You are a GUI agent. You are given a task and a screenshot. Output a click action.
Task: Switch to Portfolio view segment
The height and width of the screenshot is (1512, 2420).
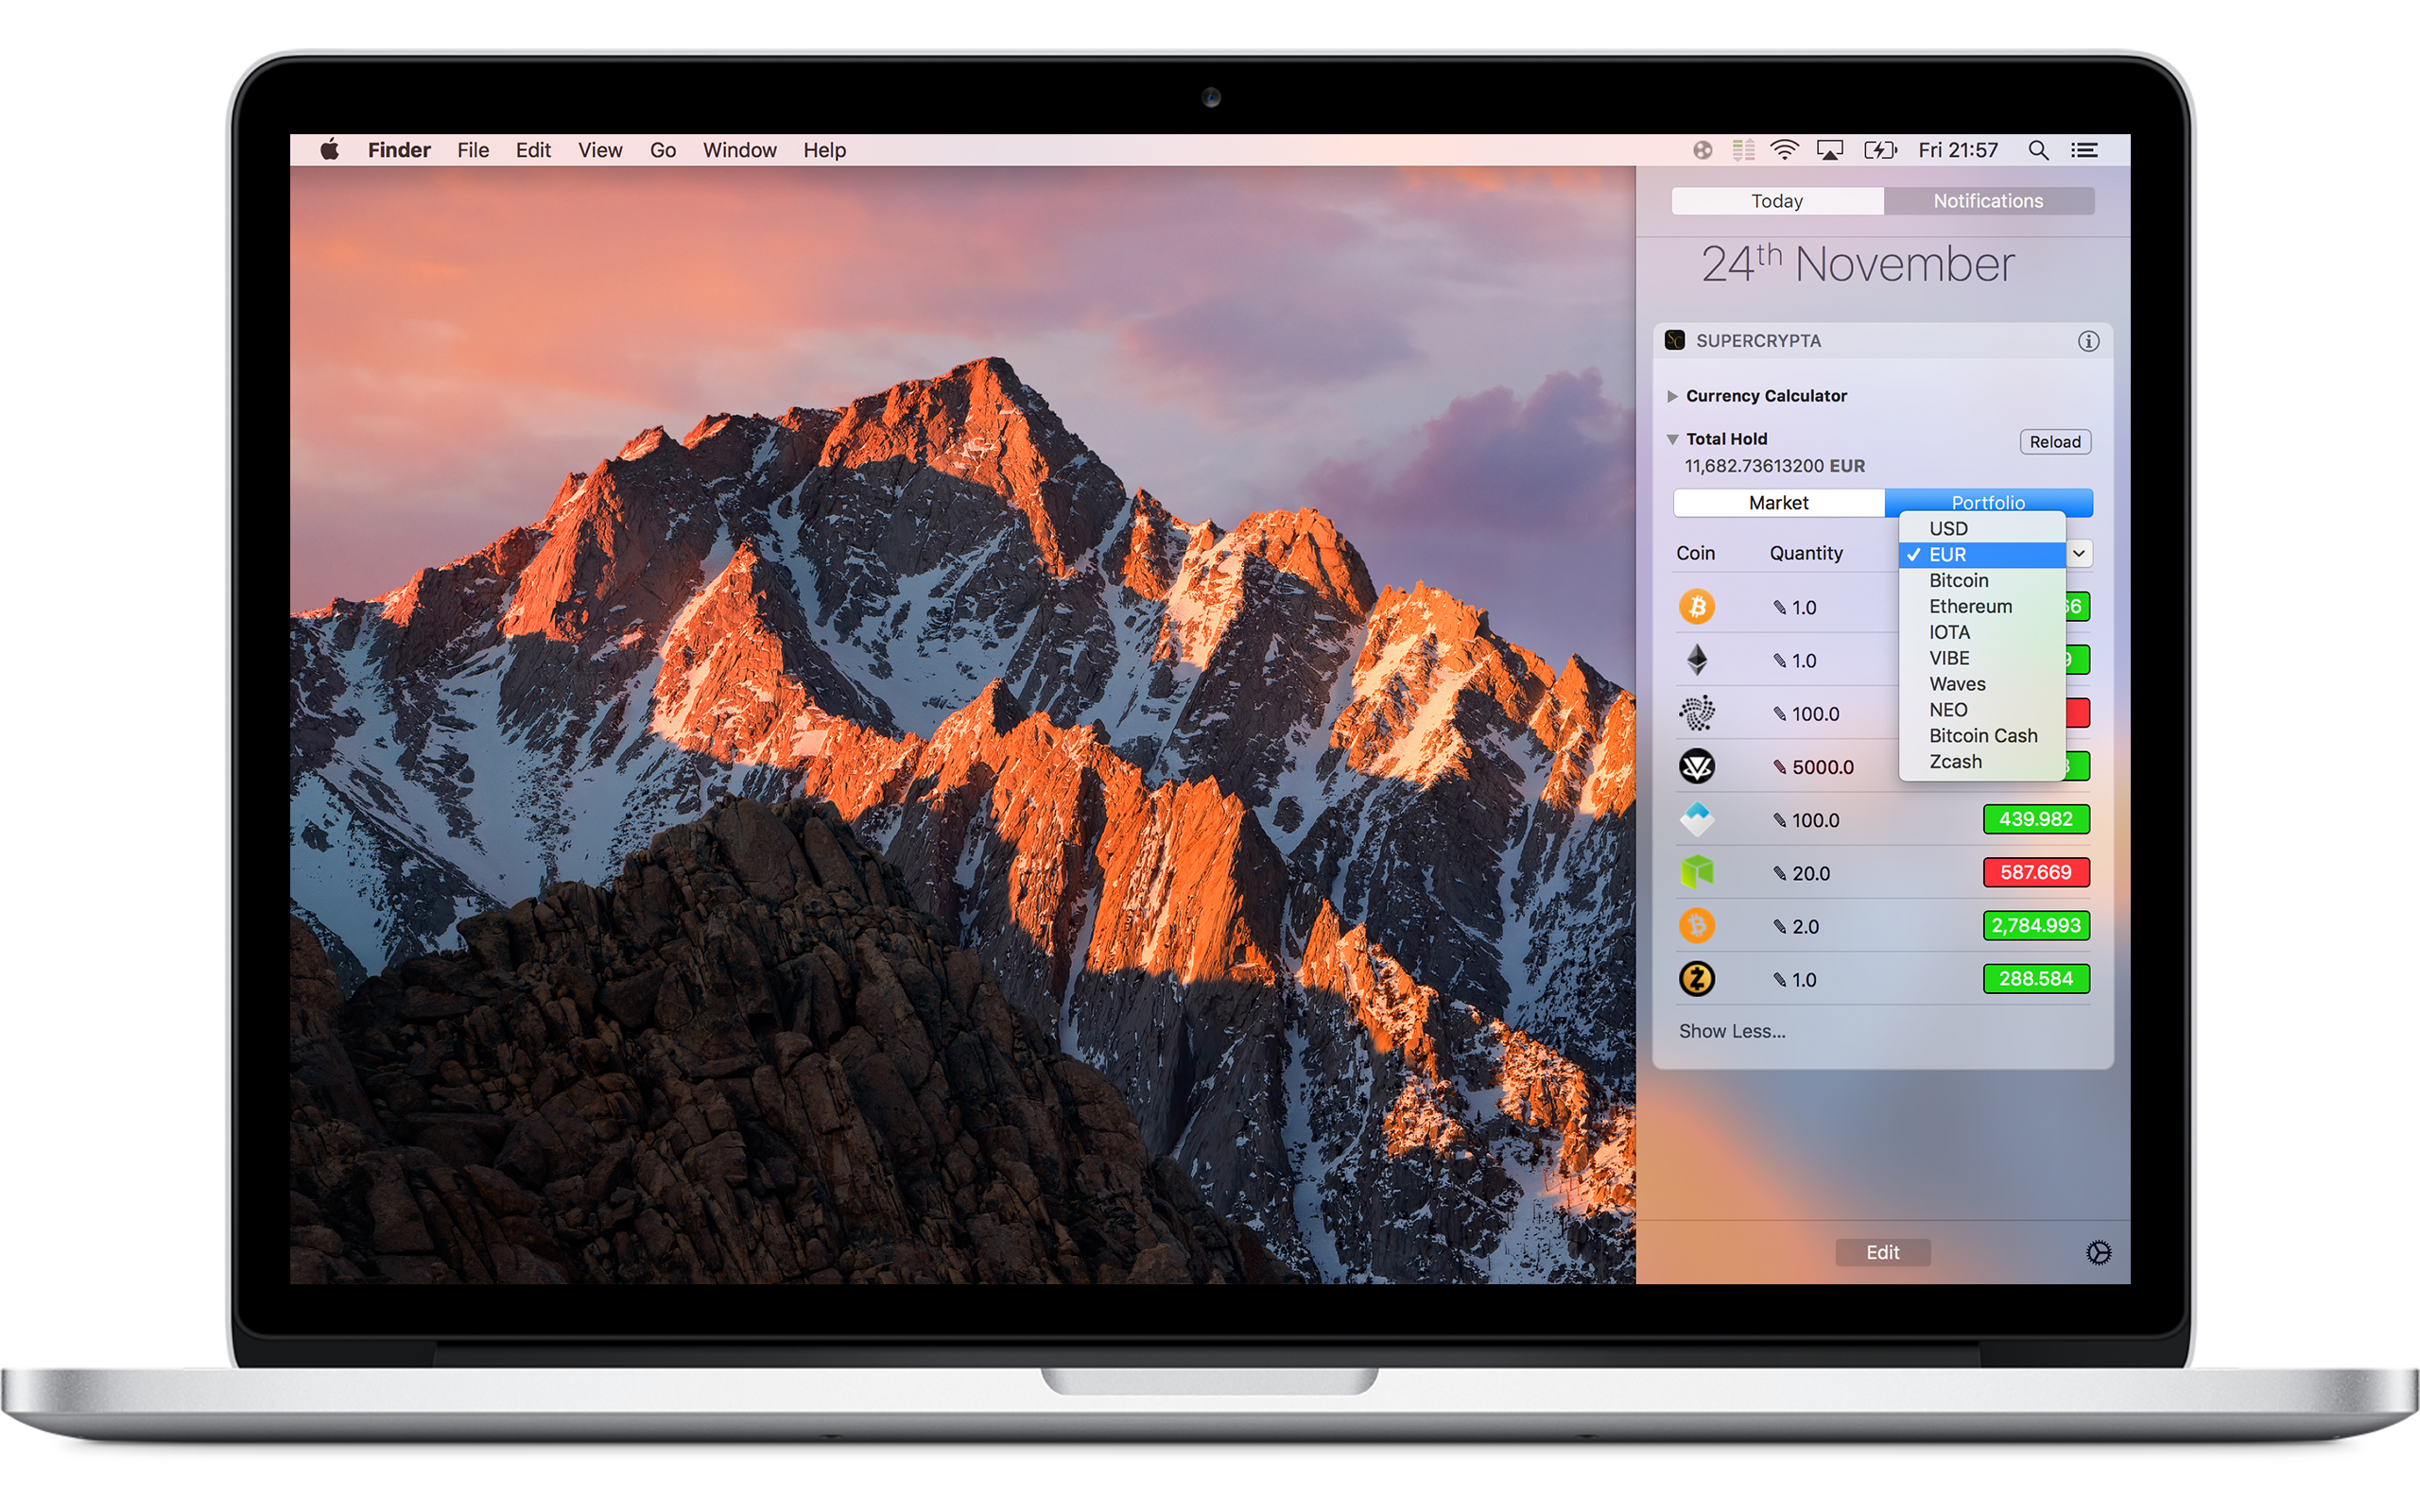click(x=1988, y=501)
